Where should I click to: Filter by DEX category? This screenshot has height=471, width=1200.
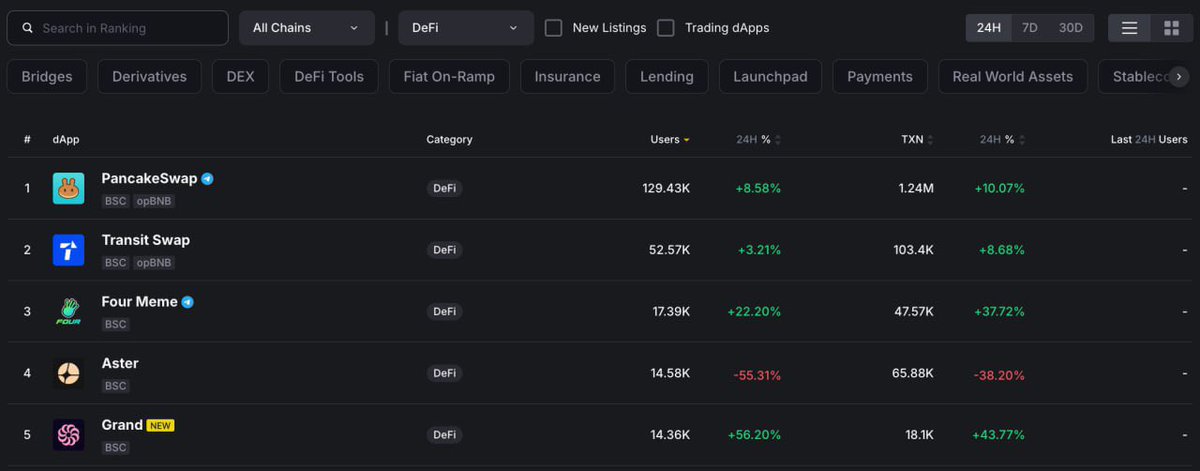(240, 76)
